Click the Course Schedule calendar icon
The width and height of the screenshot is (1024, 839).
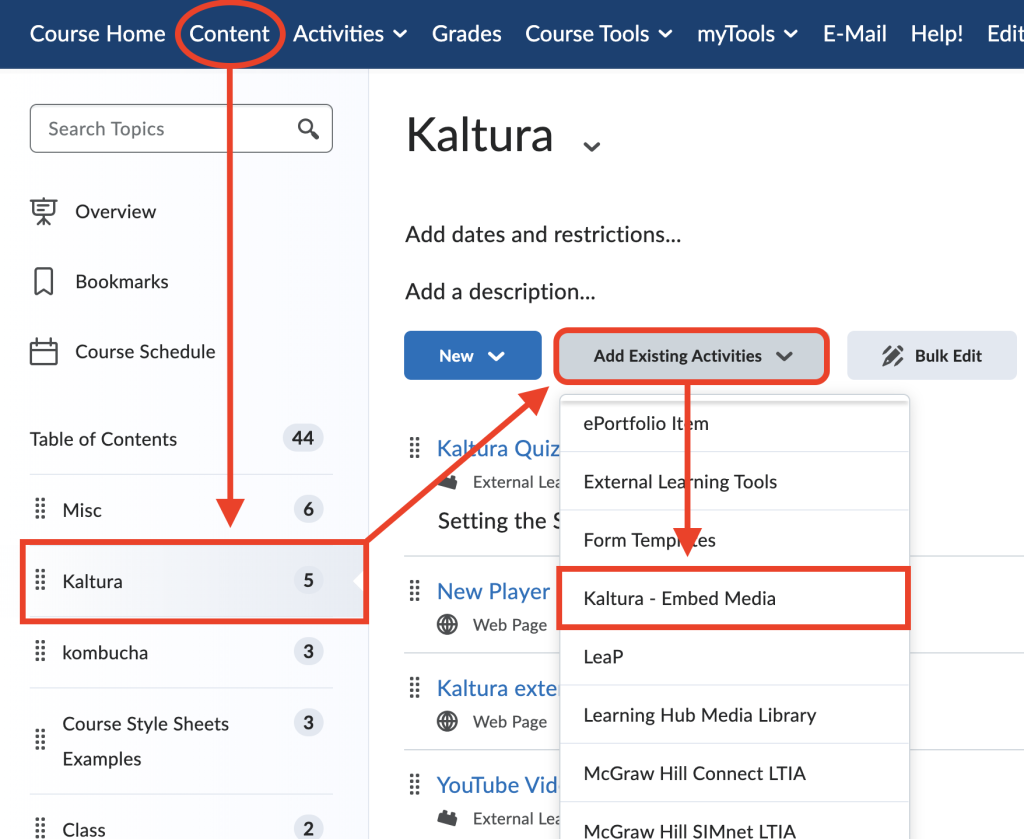tap(44, 351)
